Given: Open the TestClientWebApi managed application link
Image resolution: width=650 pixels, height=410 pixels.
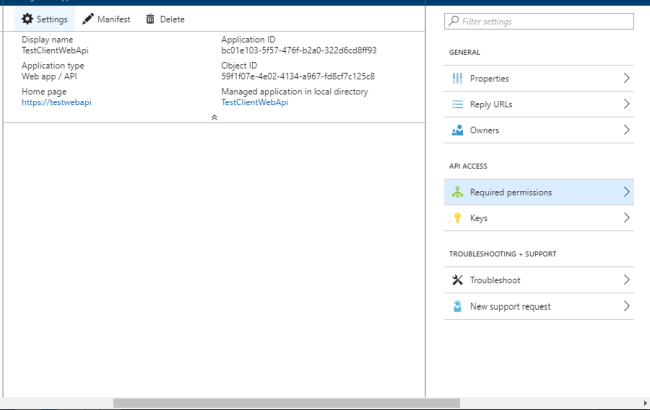Looking at the screenshot, I should click(x=255, y=102).
